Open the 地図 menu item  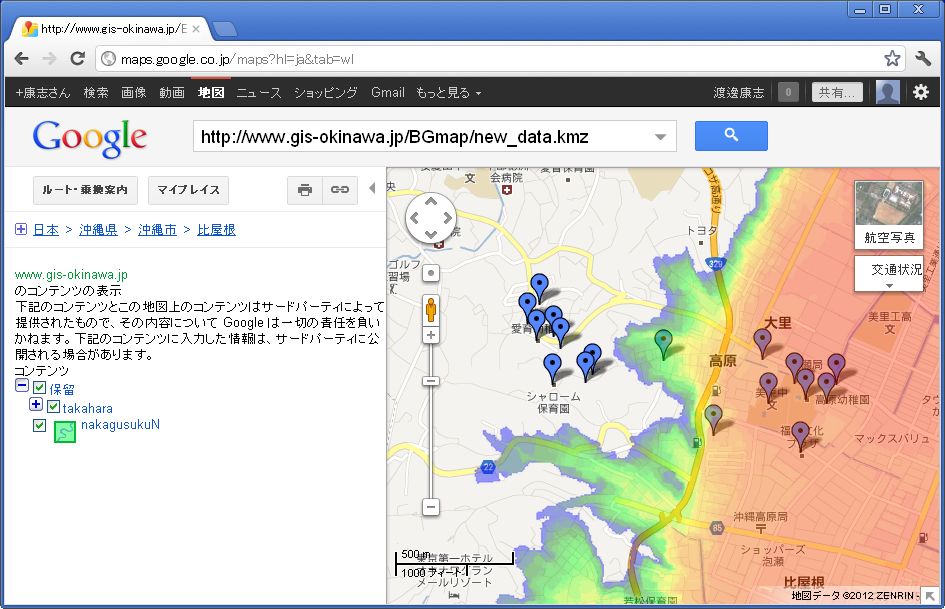click(211, 92)
